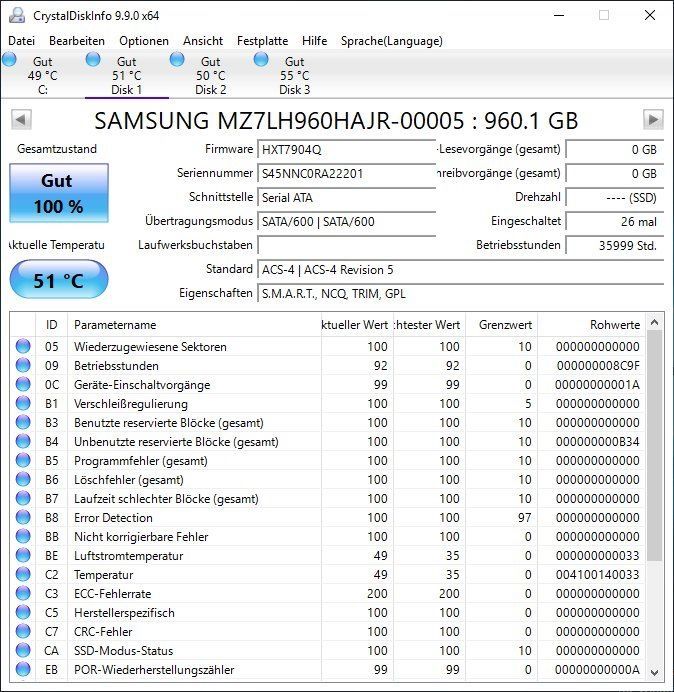Screen dimensions: 674x692
Task: Click scrollbar down arrow in attribute list
Action: (x=655, y=673)
